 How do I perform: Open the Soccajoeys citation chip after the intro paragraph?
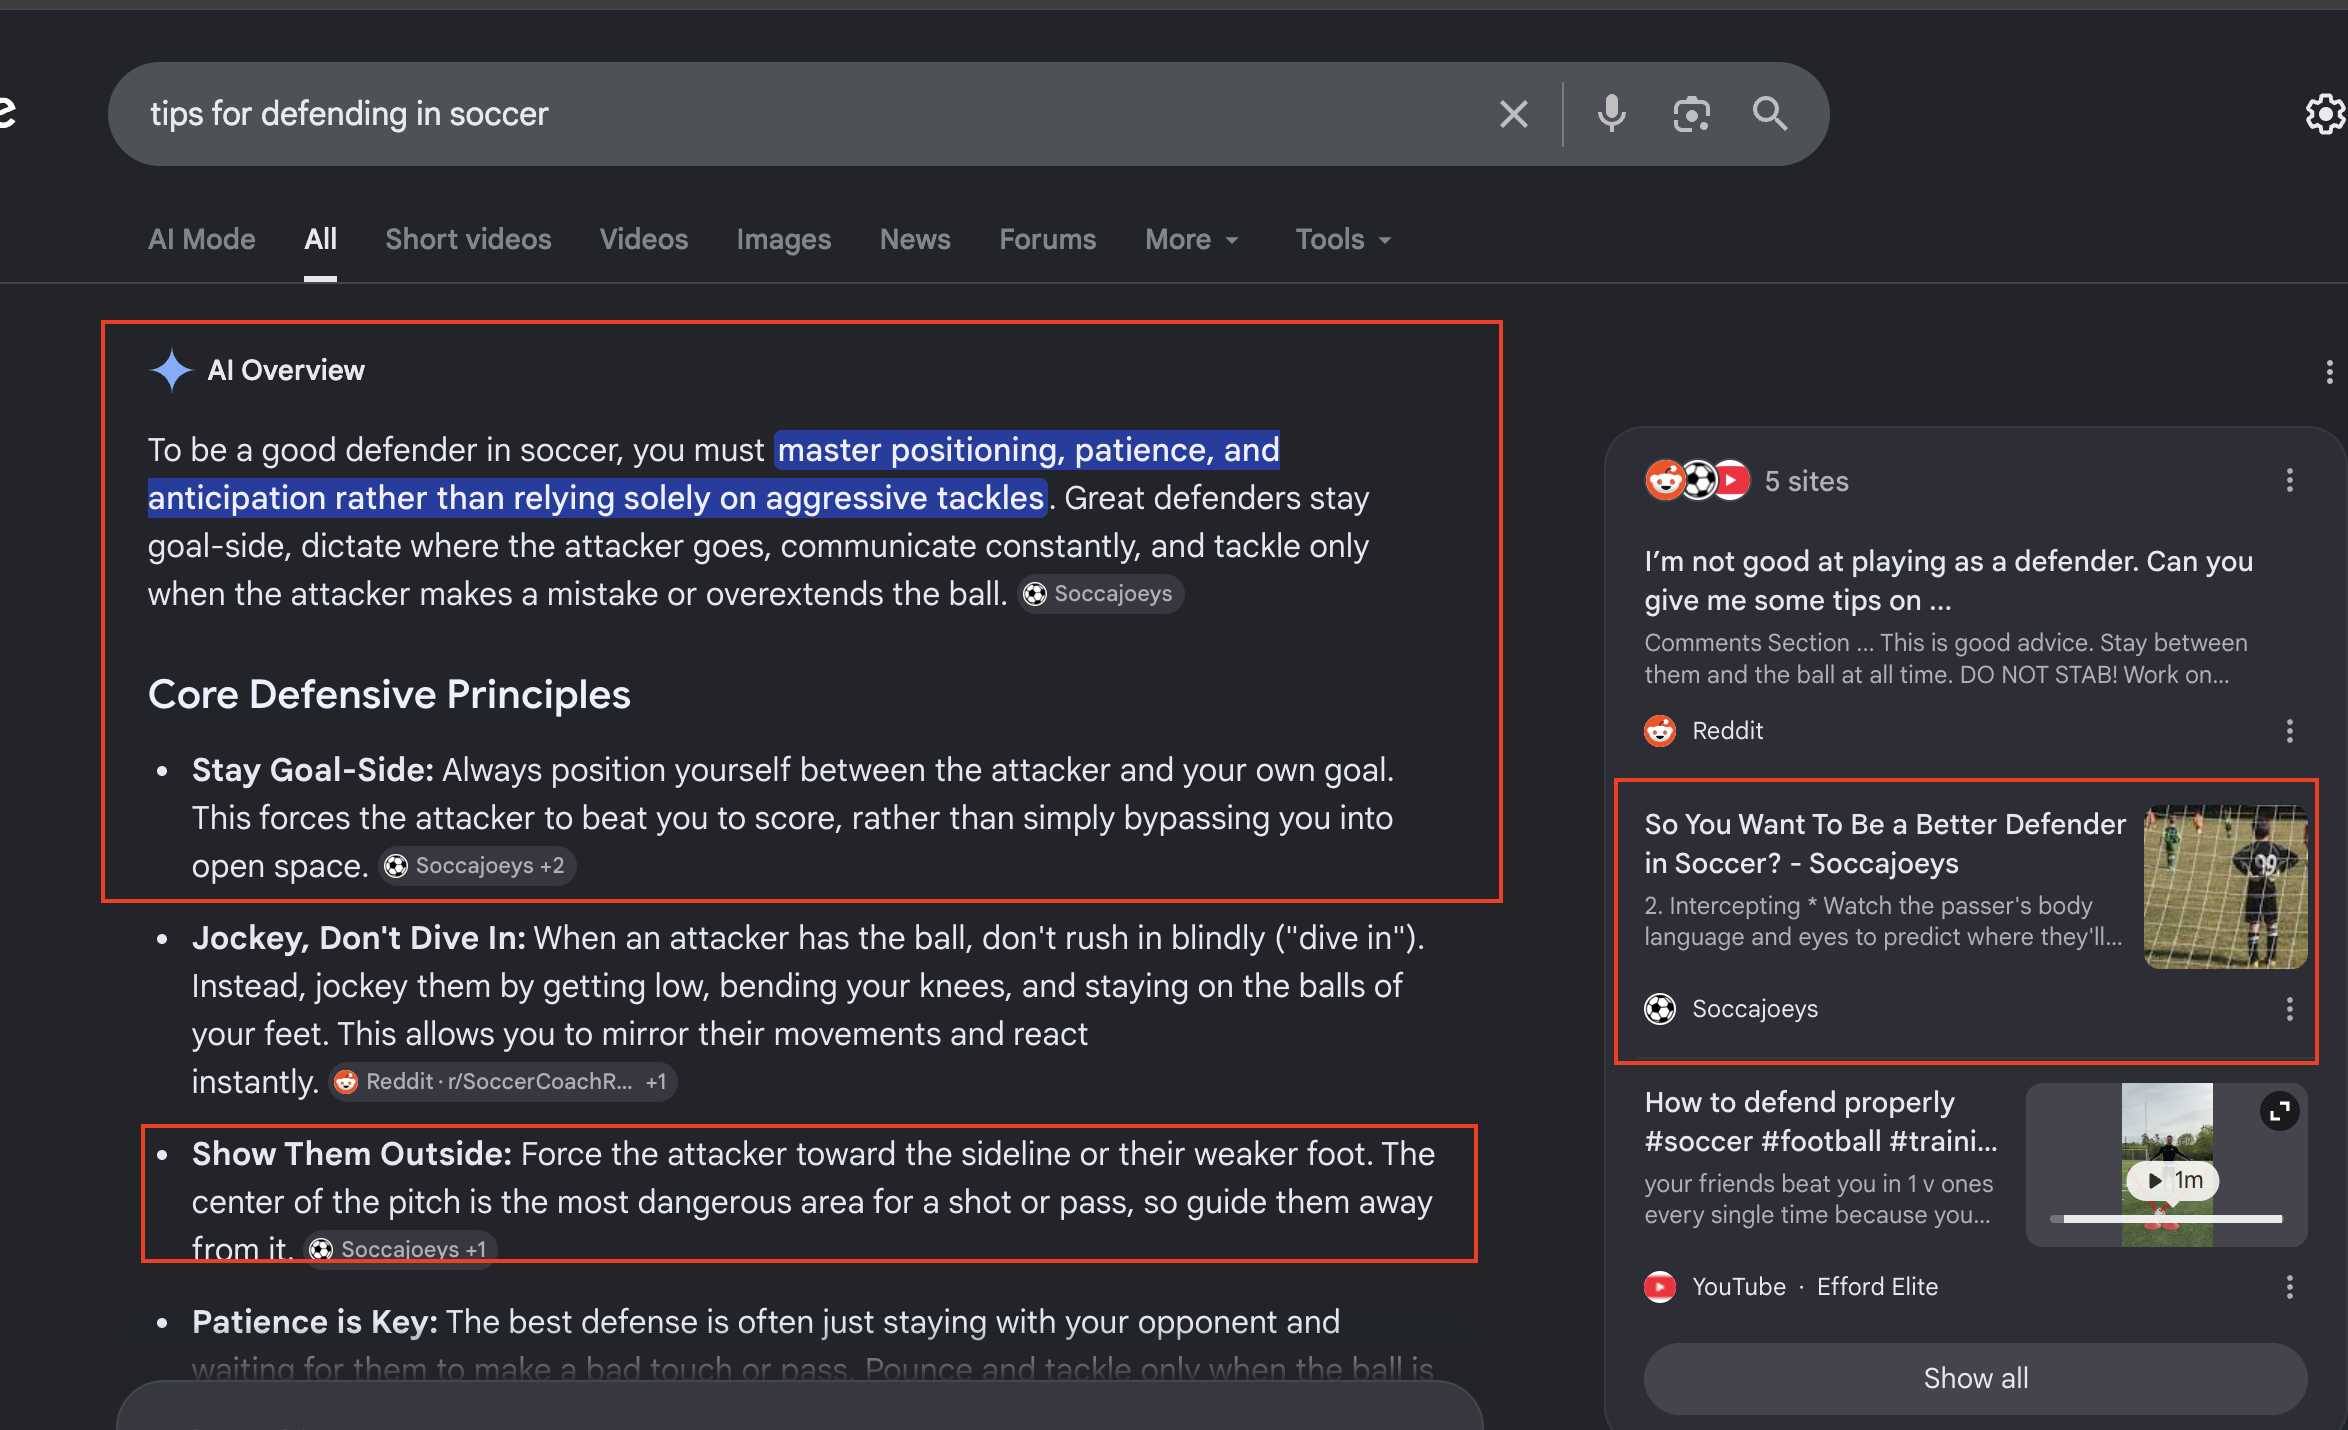coord(1101,594)
